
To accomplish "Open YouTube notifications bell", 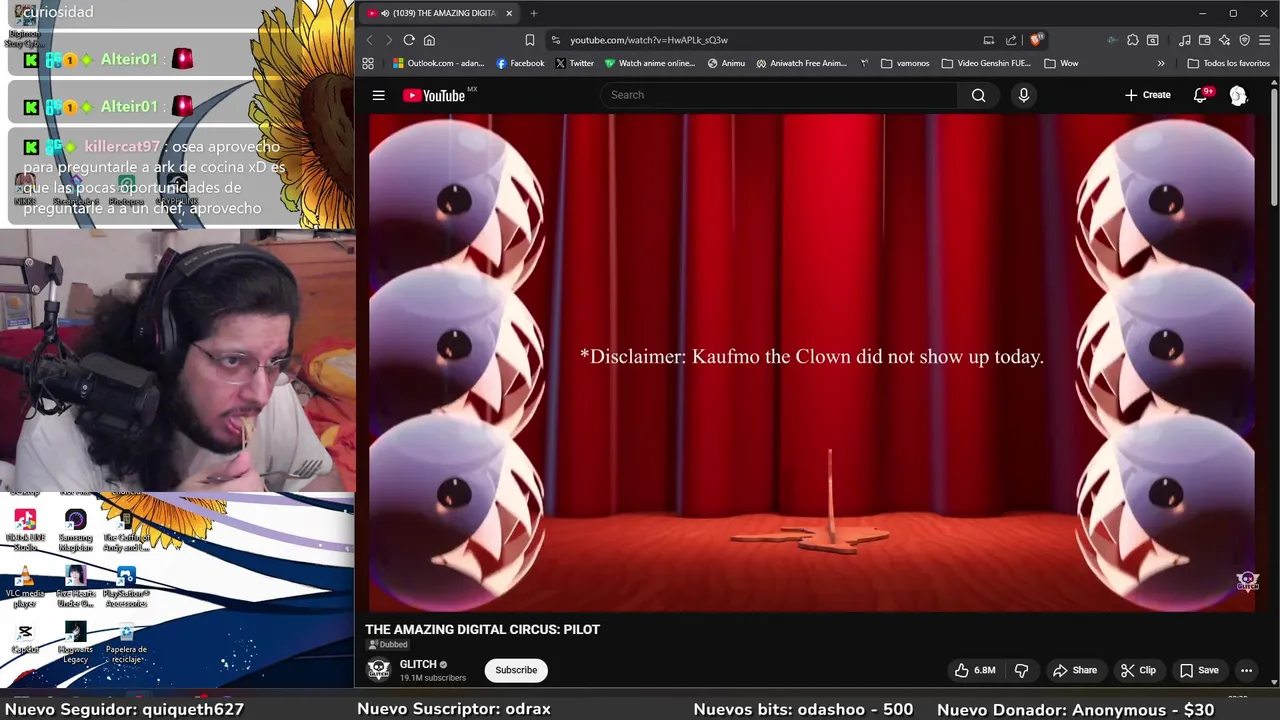I will pos(1201,95).
